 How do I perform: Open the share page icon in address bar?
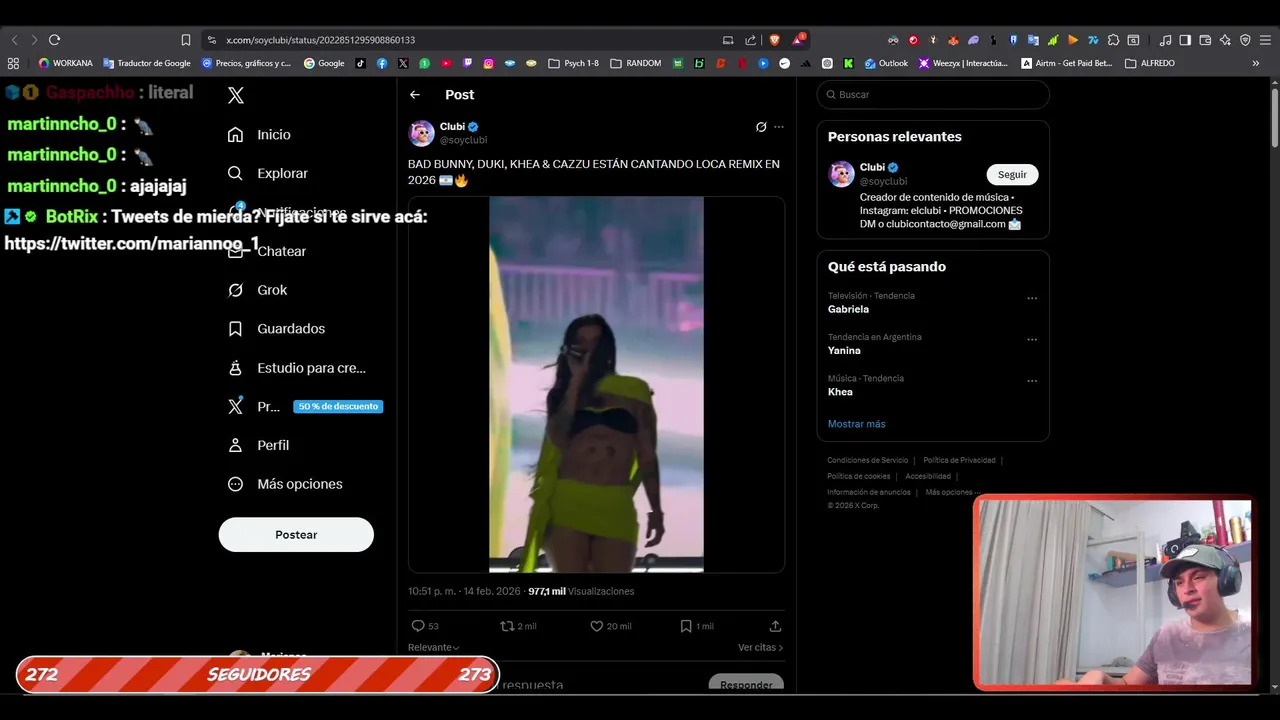tap(751, 40)
